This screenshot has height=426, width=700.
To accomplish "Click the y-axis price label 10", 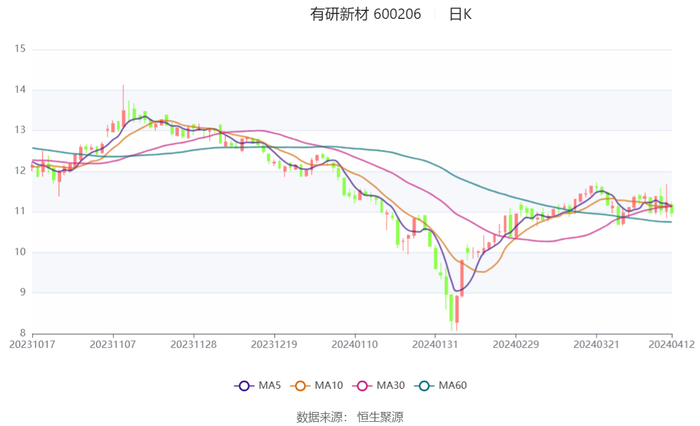I will point(20,252).
